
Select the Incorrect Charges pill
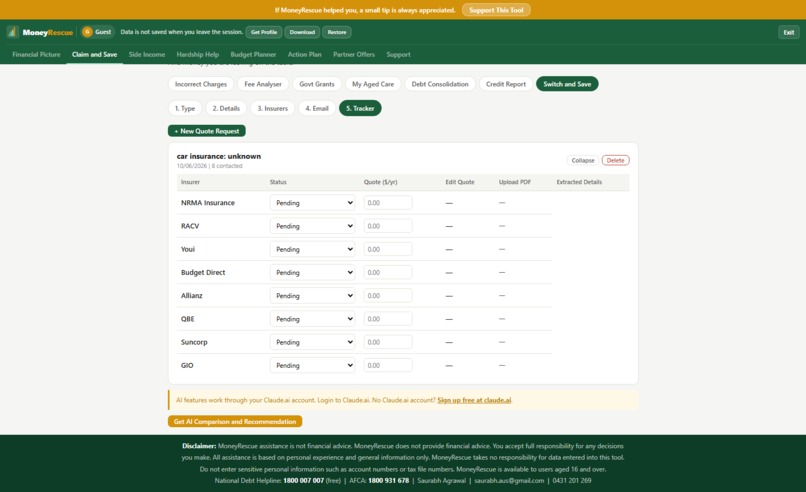[201, 84]
